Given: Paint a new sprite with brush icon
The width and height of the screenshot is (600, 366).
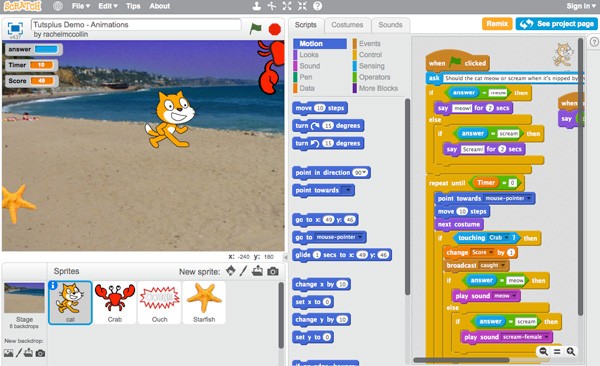Looking at the screenshot, I should pyautogui.click(x=243, y=271).
